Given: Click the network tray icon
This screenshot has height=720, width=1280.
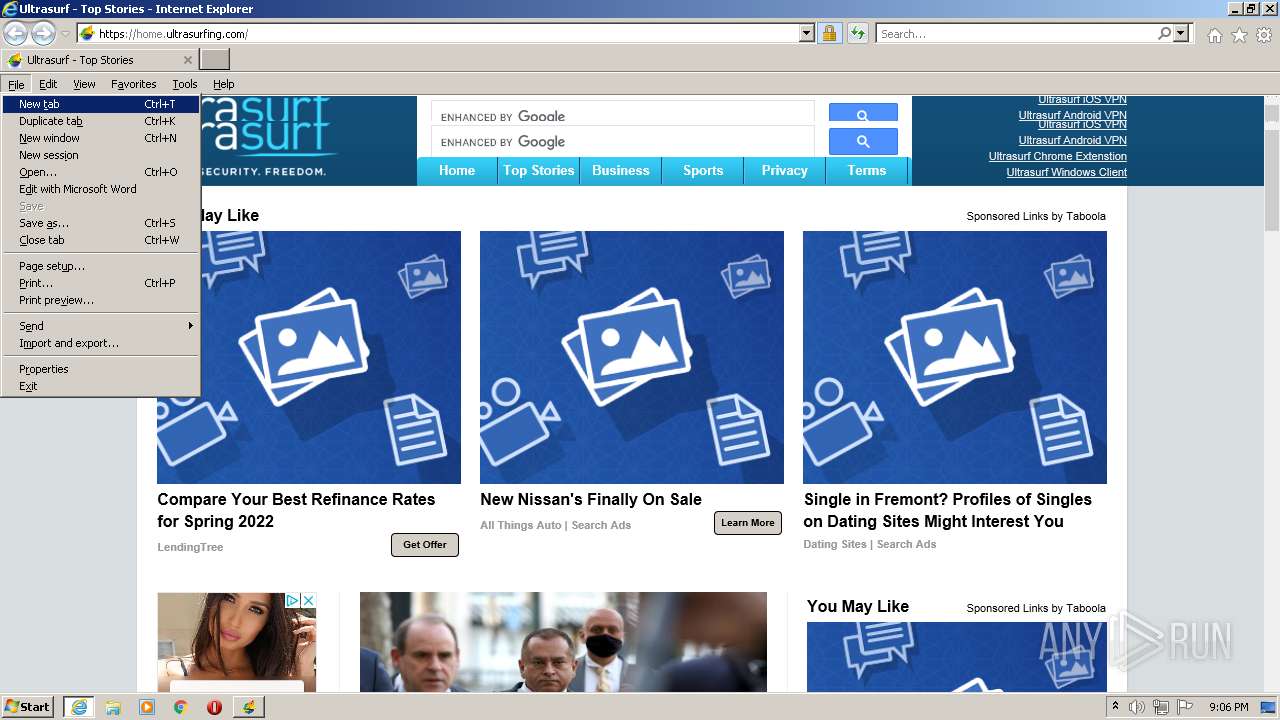Looking at the screenshot, I should tap(1161, 707).
